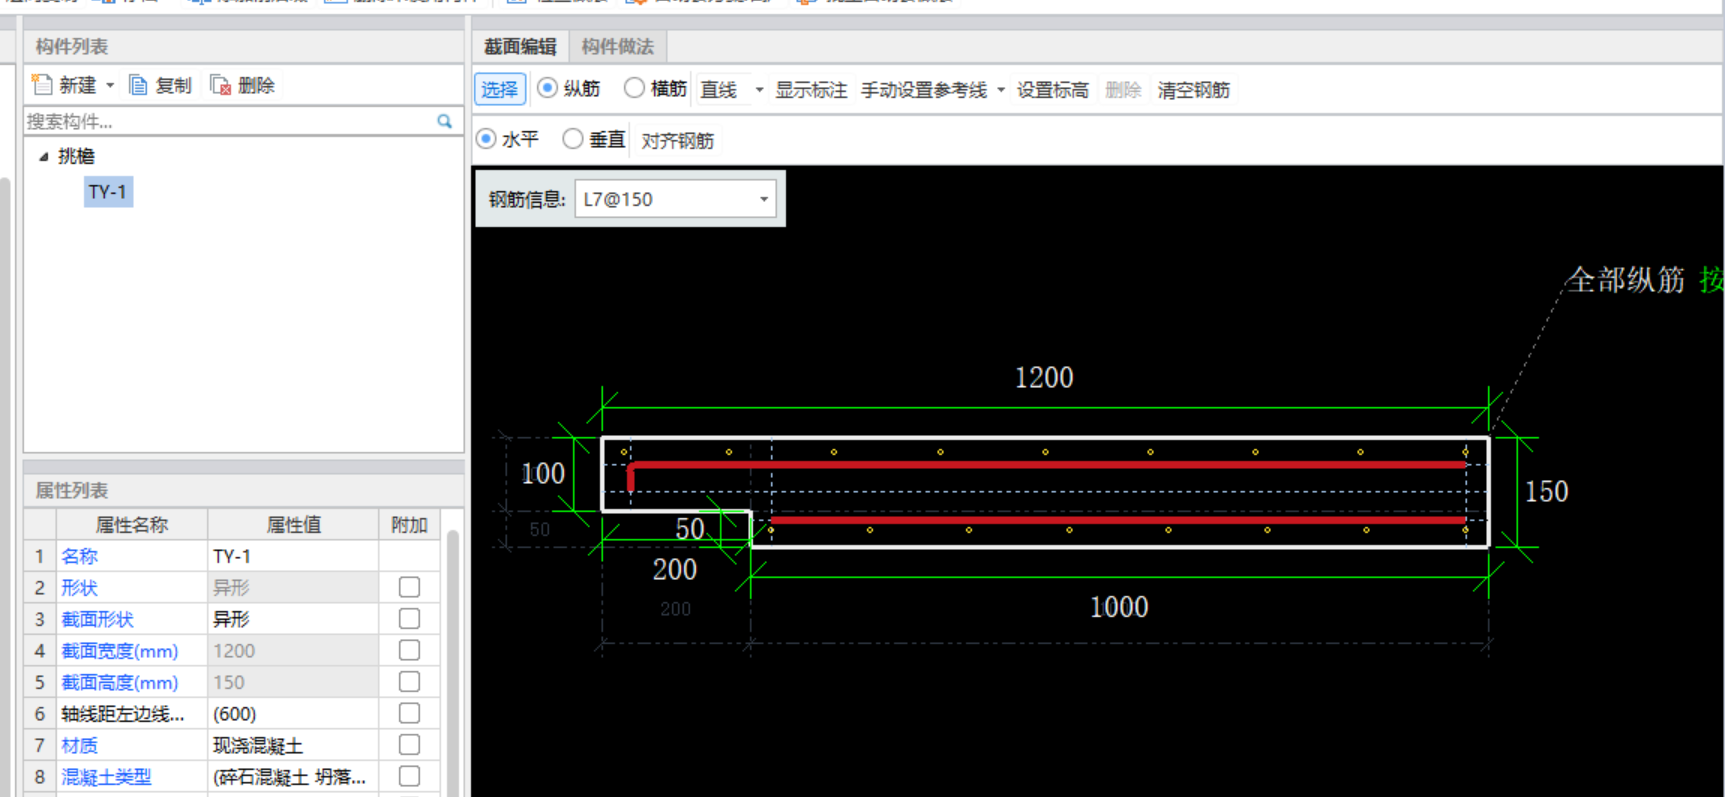1725x797 pixels.
Task: Click the 选择 button
Action: (x=500, y=90)
